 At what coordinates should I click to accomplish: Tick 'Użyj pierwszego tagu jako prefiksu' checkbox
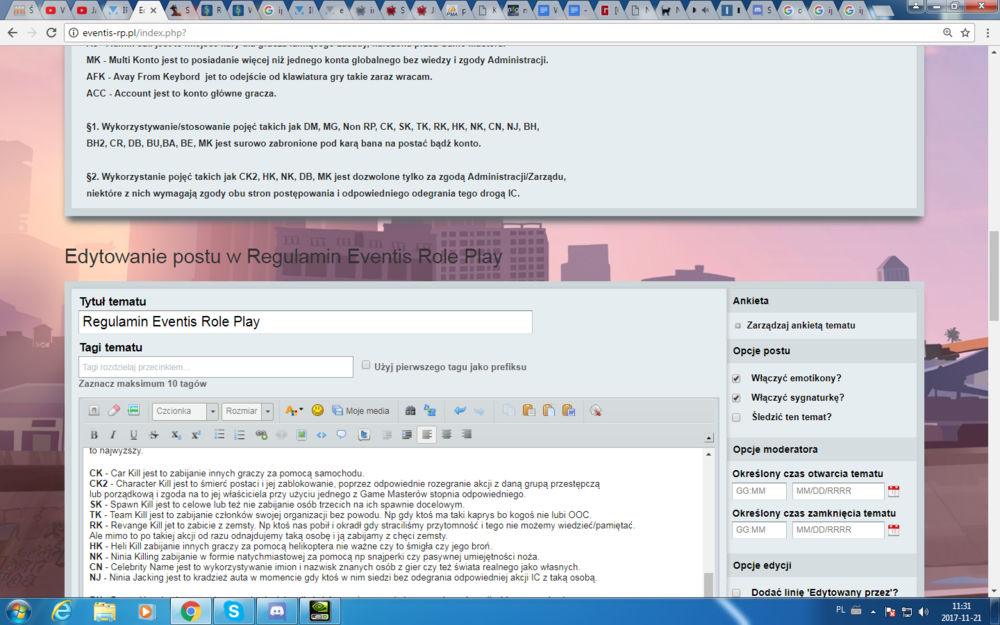366,366
